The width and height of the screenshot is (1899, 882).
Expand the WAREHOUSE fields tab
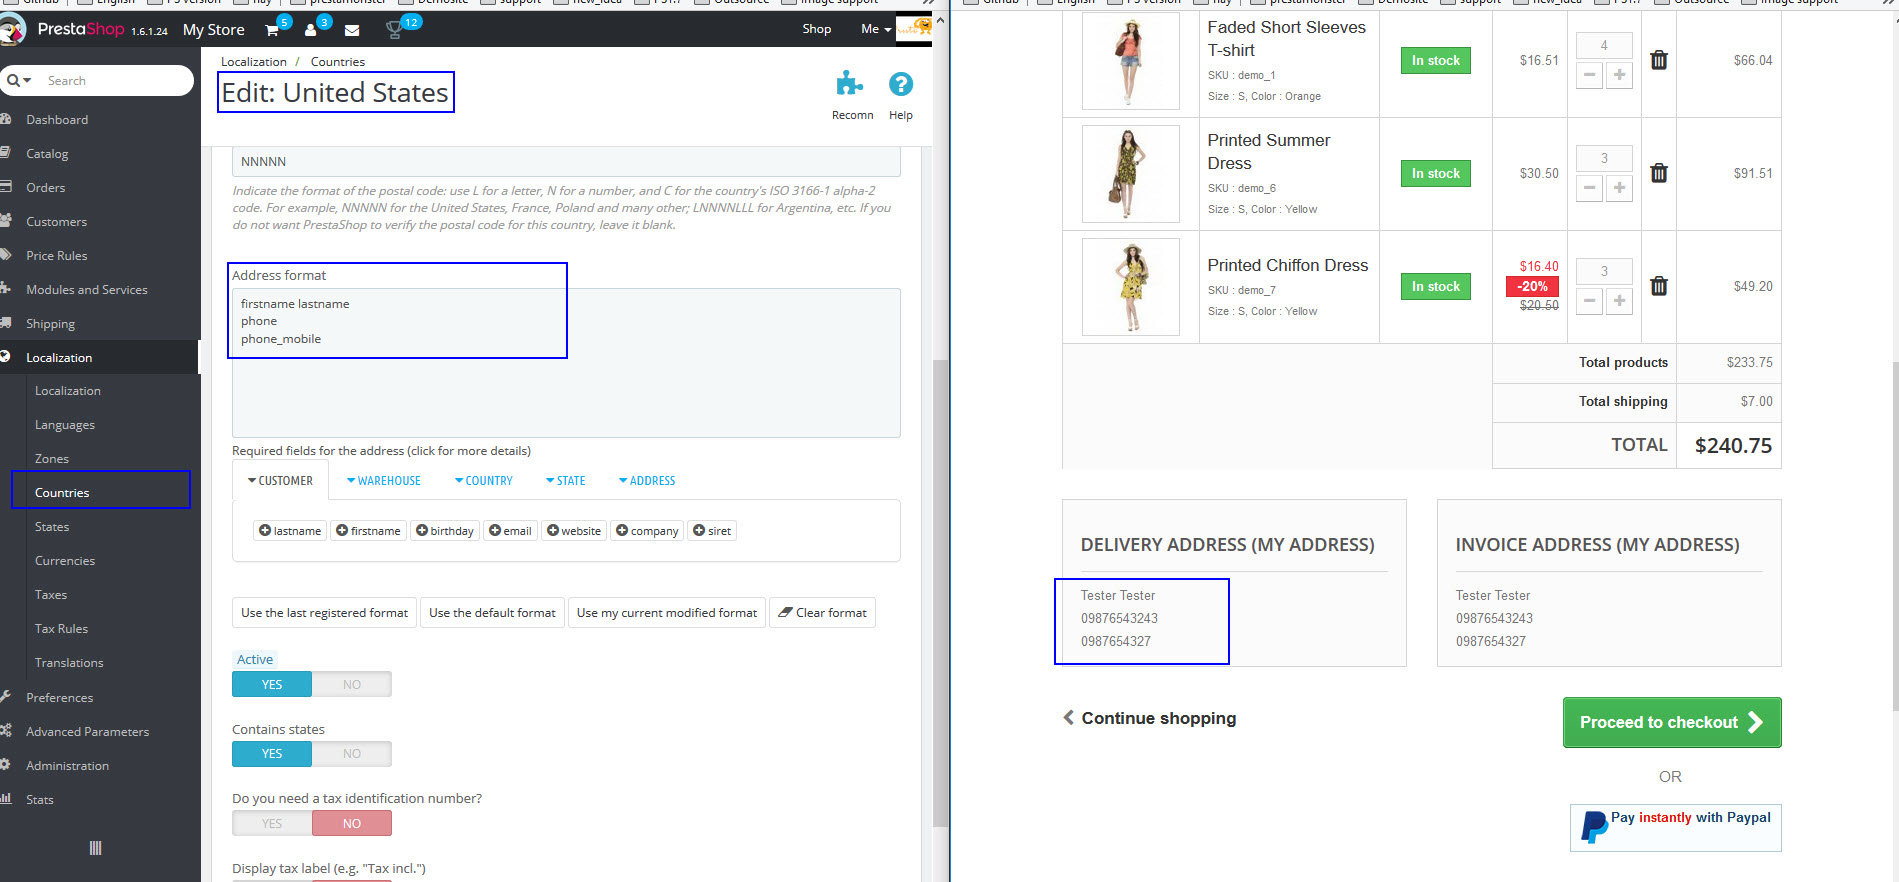[384, 481]
